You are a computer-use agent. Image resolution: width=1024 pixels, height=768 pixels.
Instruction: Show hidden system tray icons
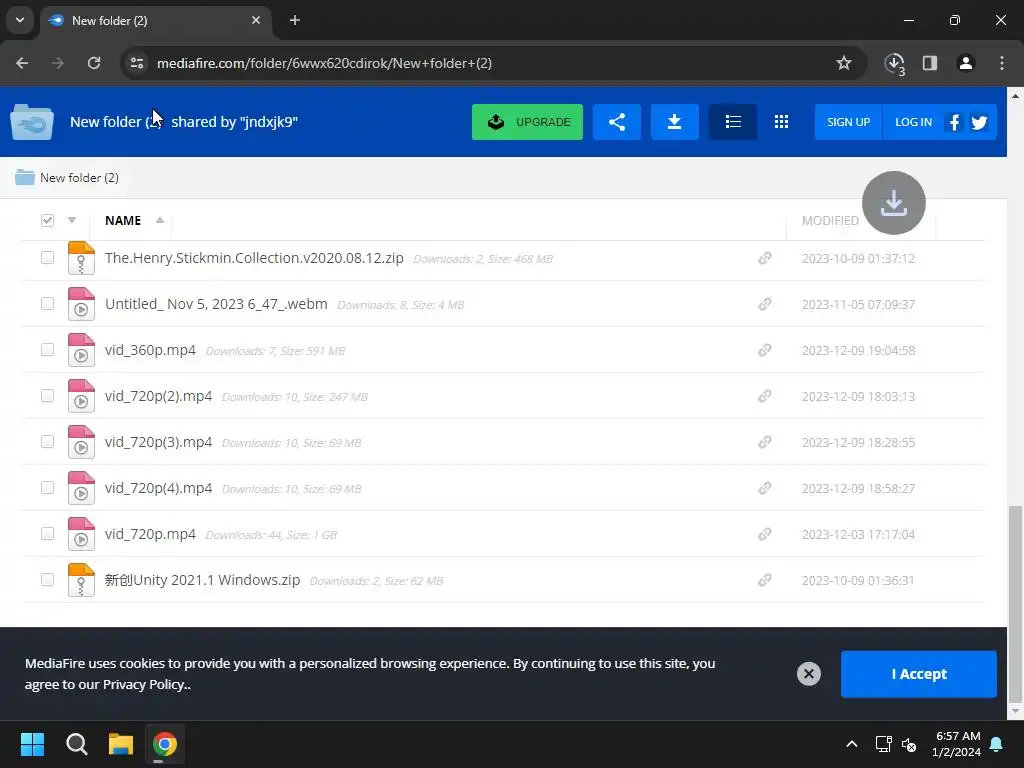(x=852, y=744)
